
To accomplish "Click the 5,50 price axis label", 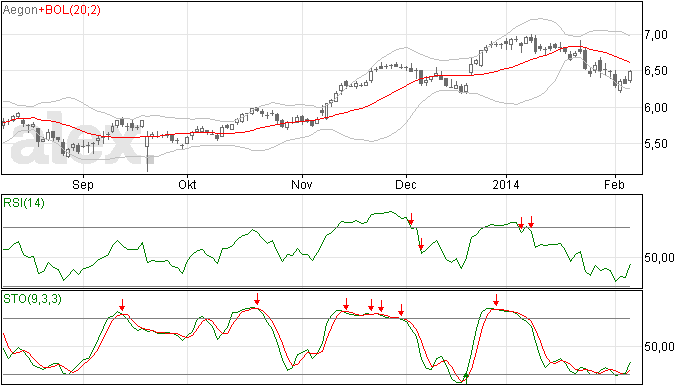I will (656, 144).
